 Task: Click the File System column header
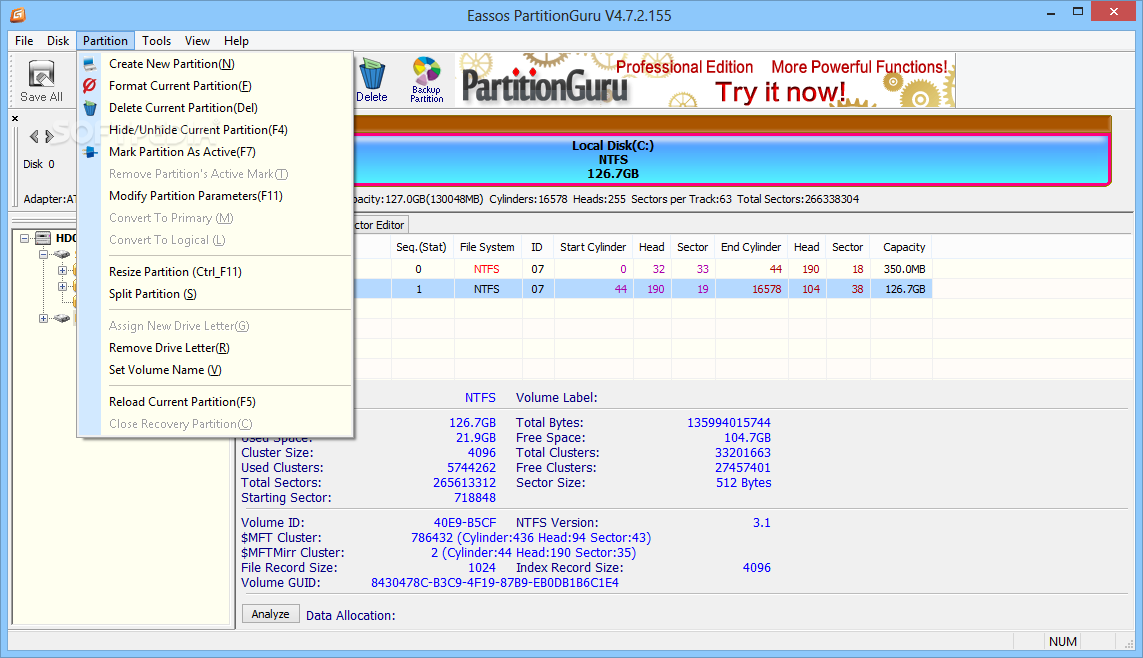point(487,247)
